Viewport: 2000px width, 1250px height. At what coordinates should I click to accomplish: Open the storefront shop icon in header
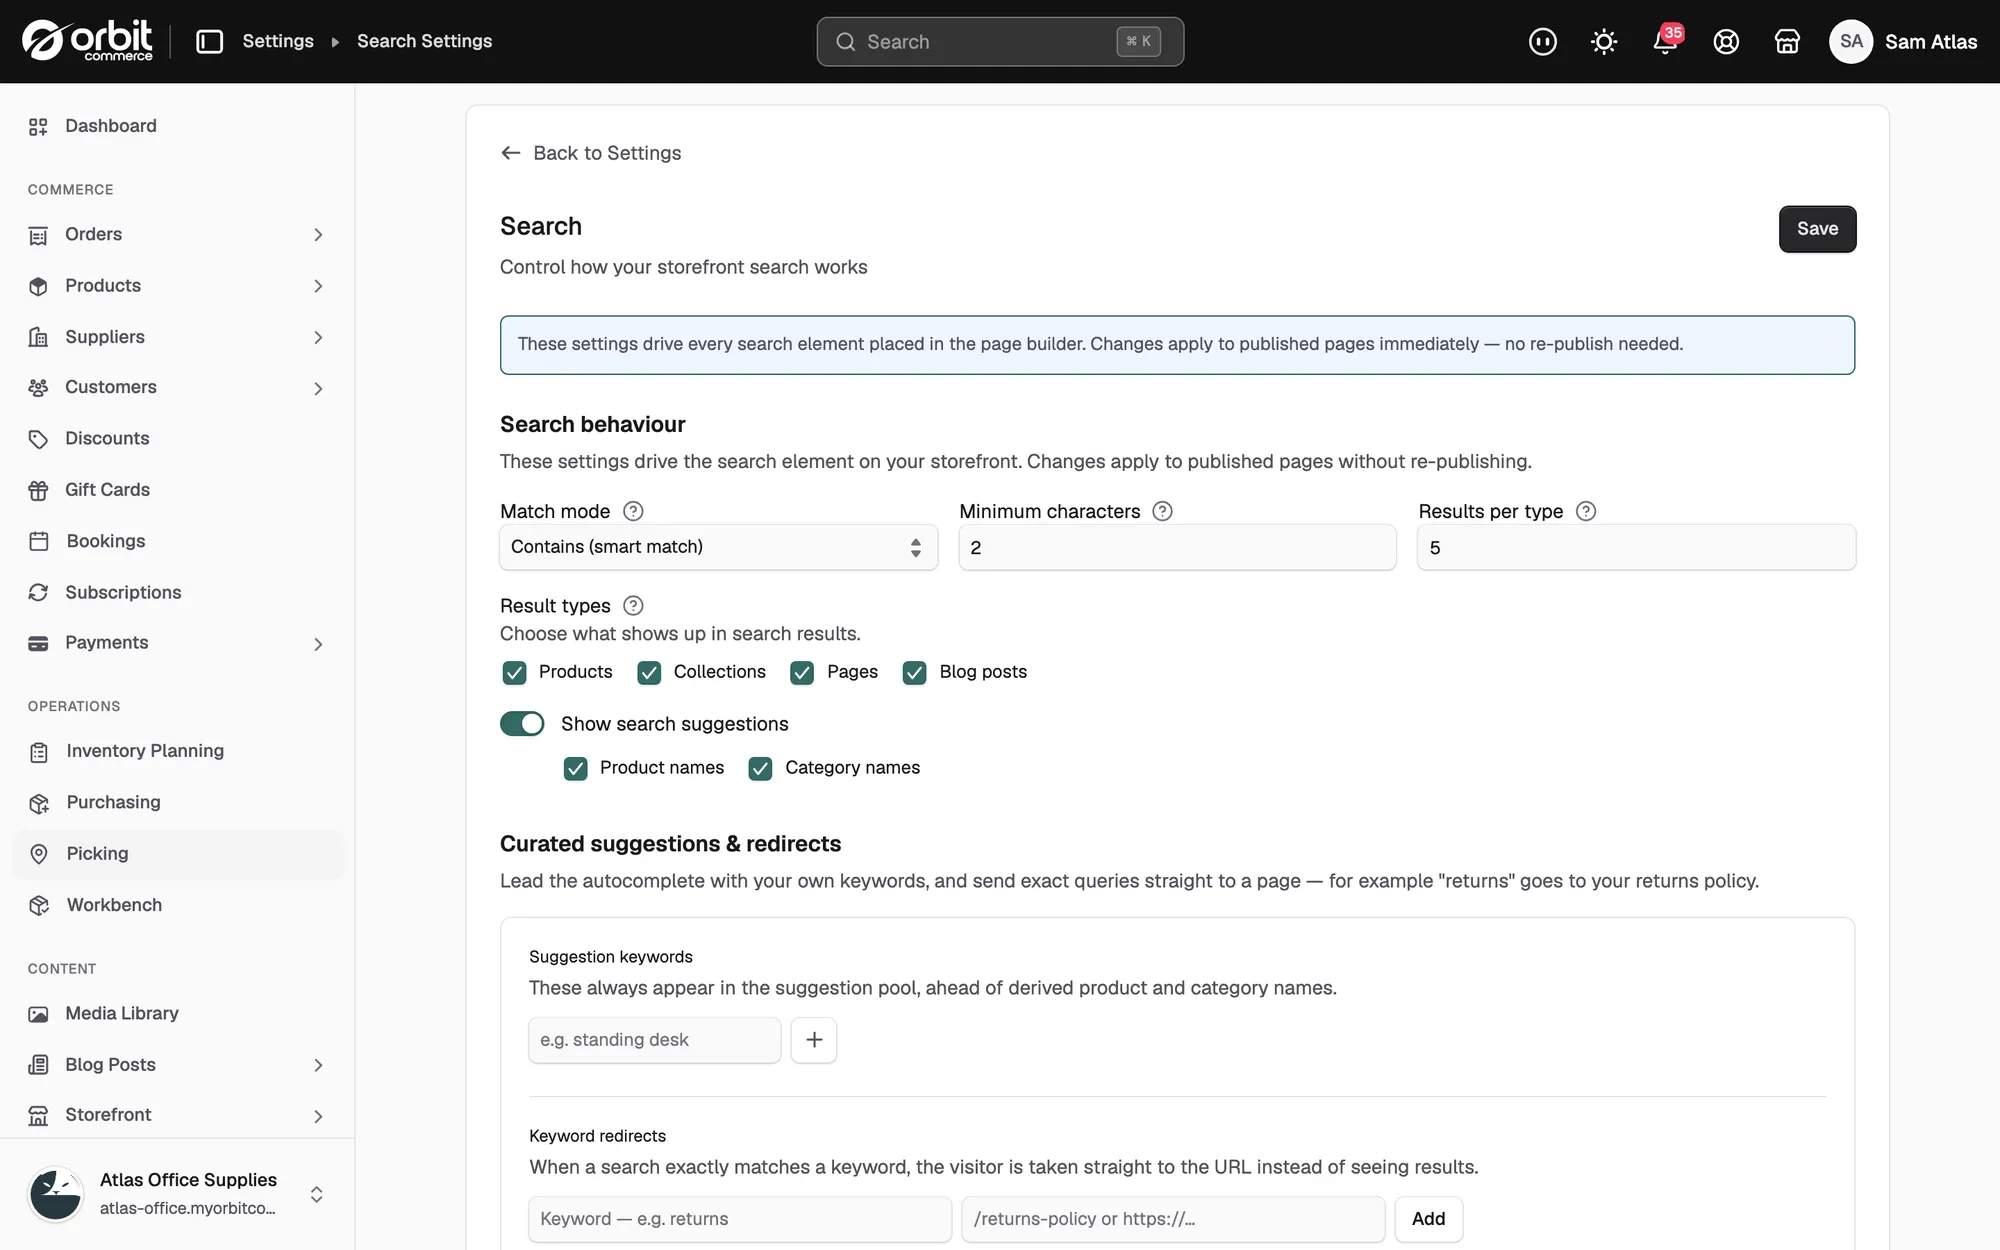[x=1787, y=41]
